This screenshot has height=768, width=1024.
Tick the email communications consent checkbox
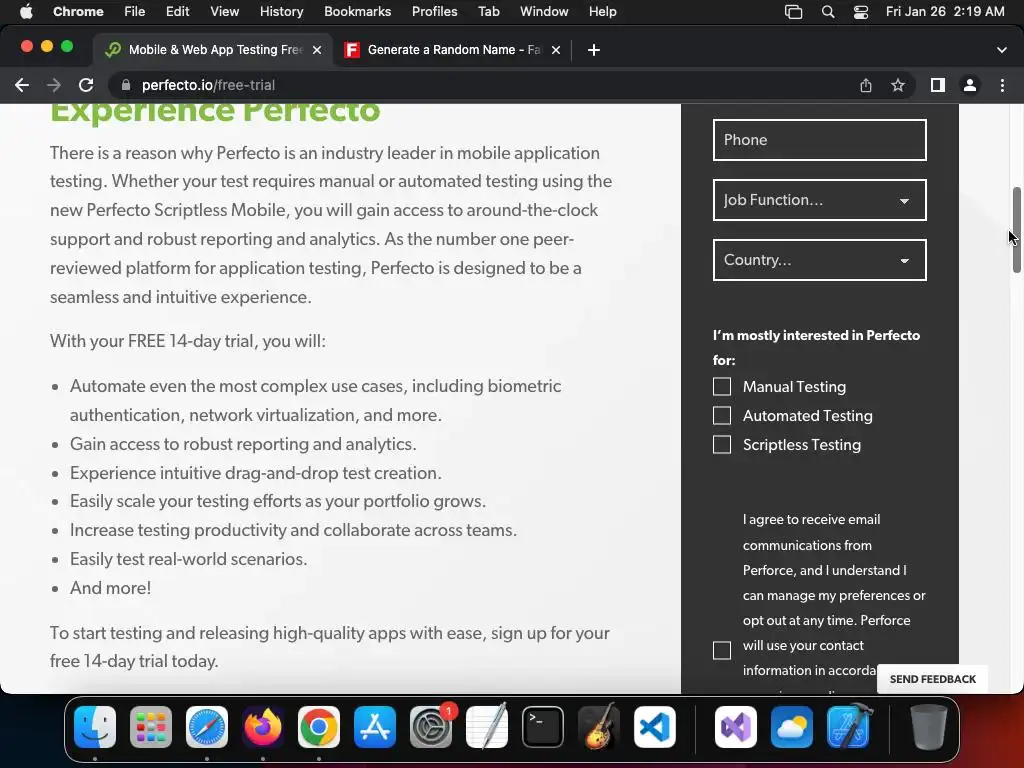pos(722,650)
